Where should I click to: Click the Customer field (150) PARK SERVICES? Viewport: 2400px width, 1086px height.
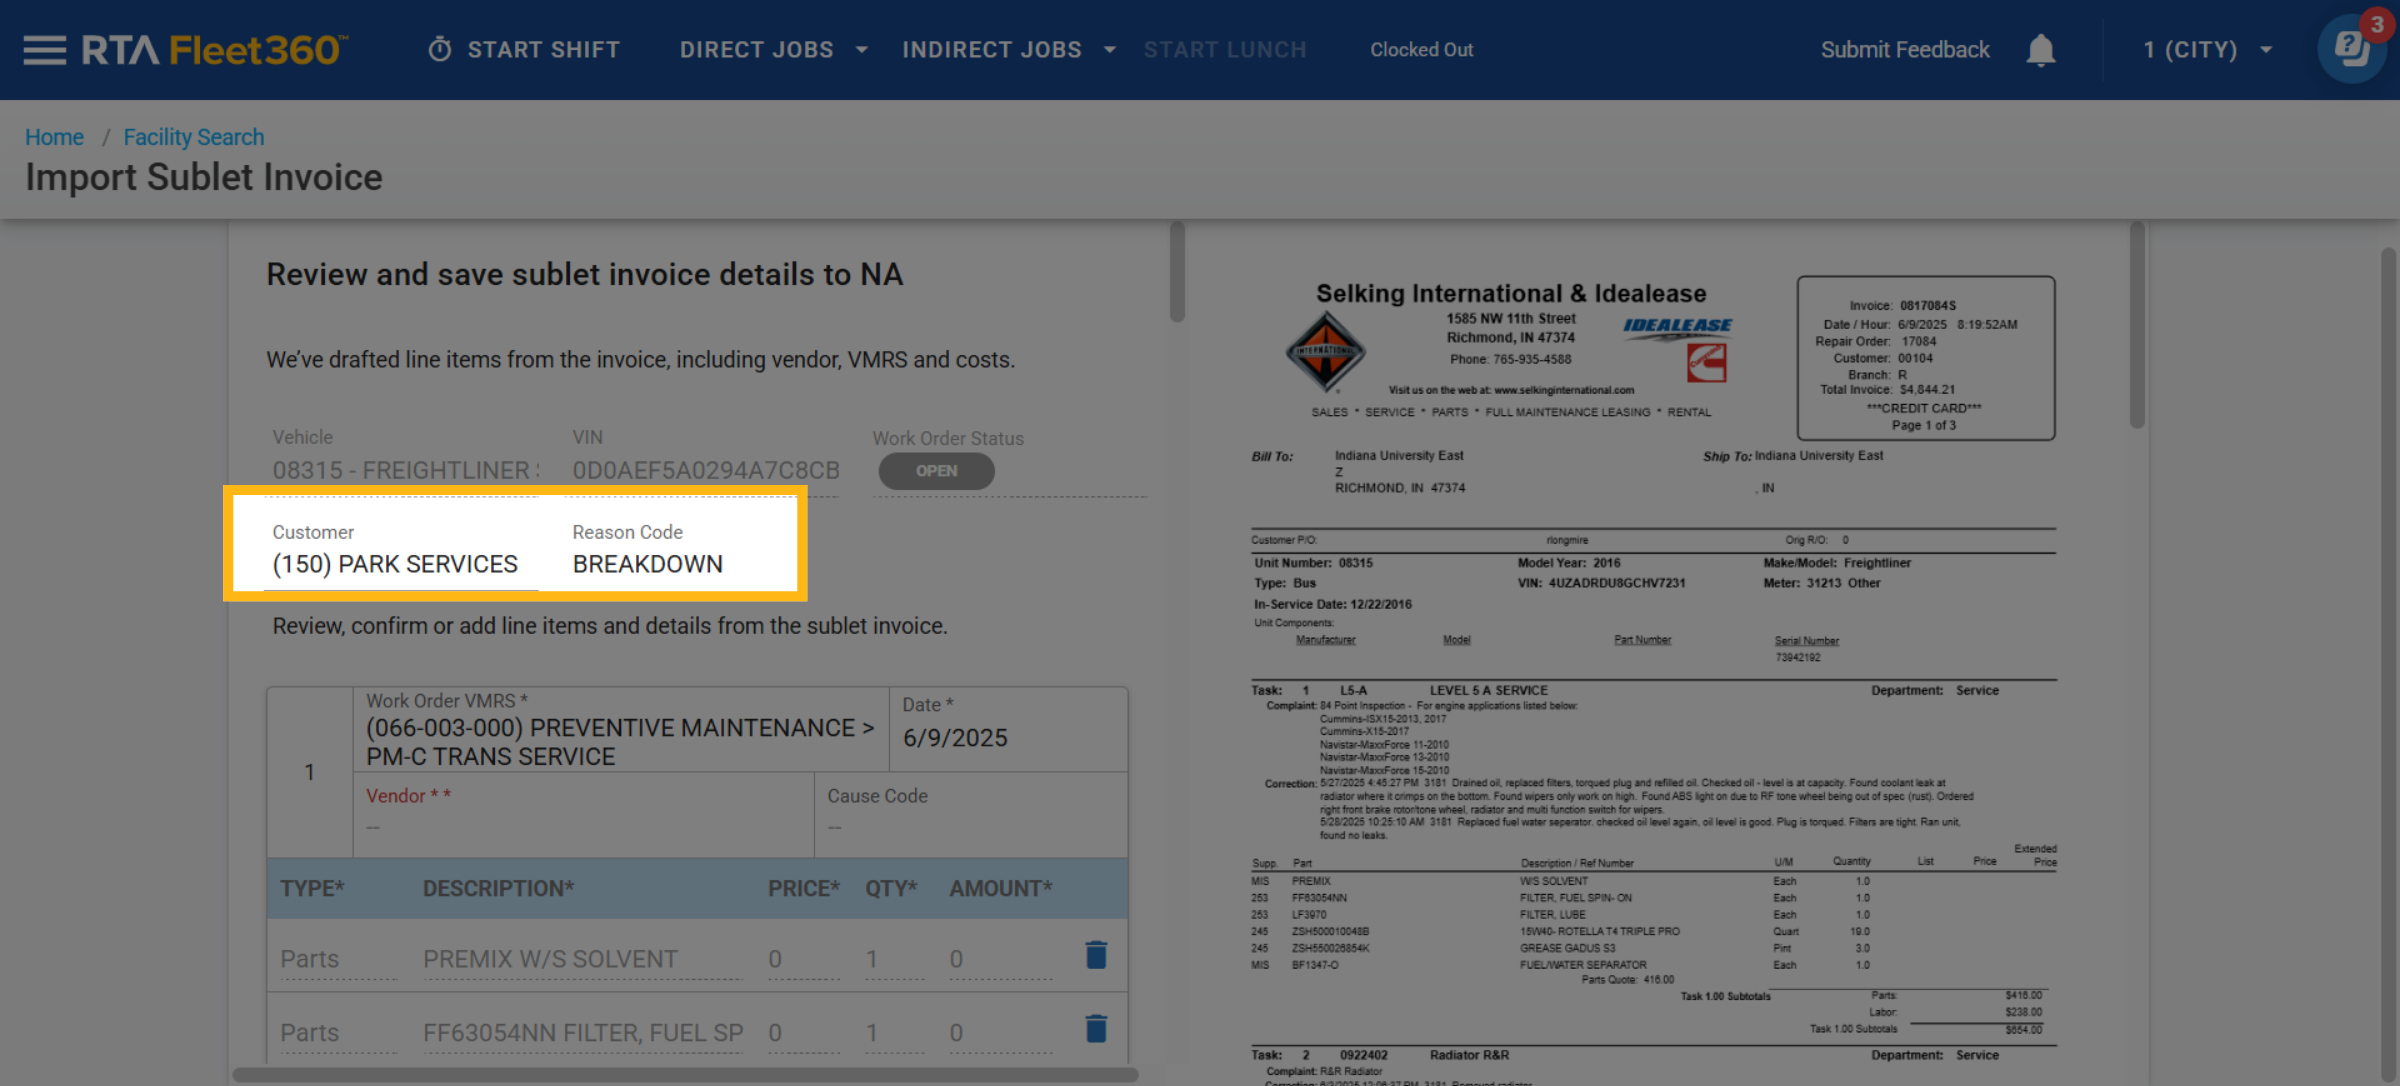(396, 564)
